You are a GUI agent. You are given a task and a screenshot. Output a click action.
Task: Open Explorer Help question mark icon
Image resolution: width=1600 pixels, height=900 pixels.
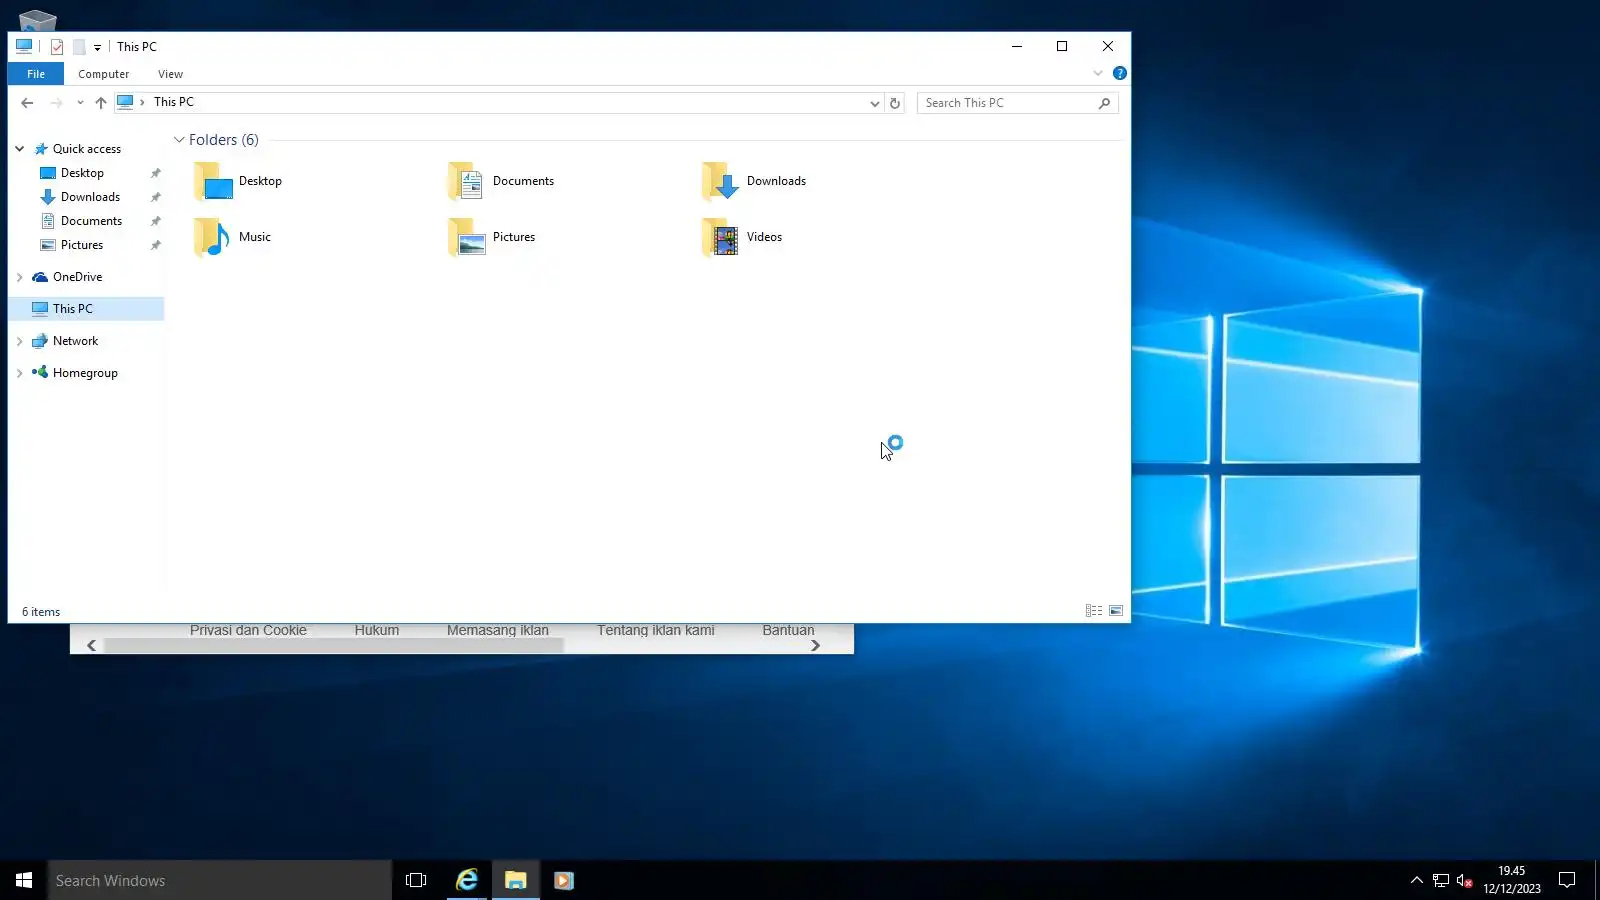tap(1120, 73)
